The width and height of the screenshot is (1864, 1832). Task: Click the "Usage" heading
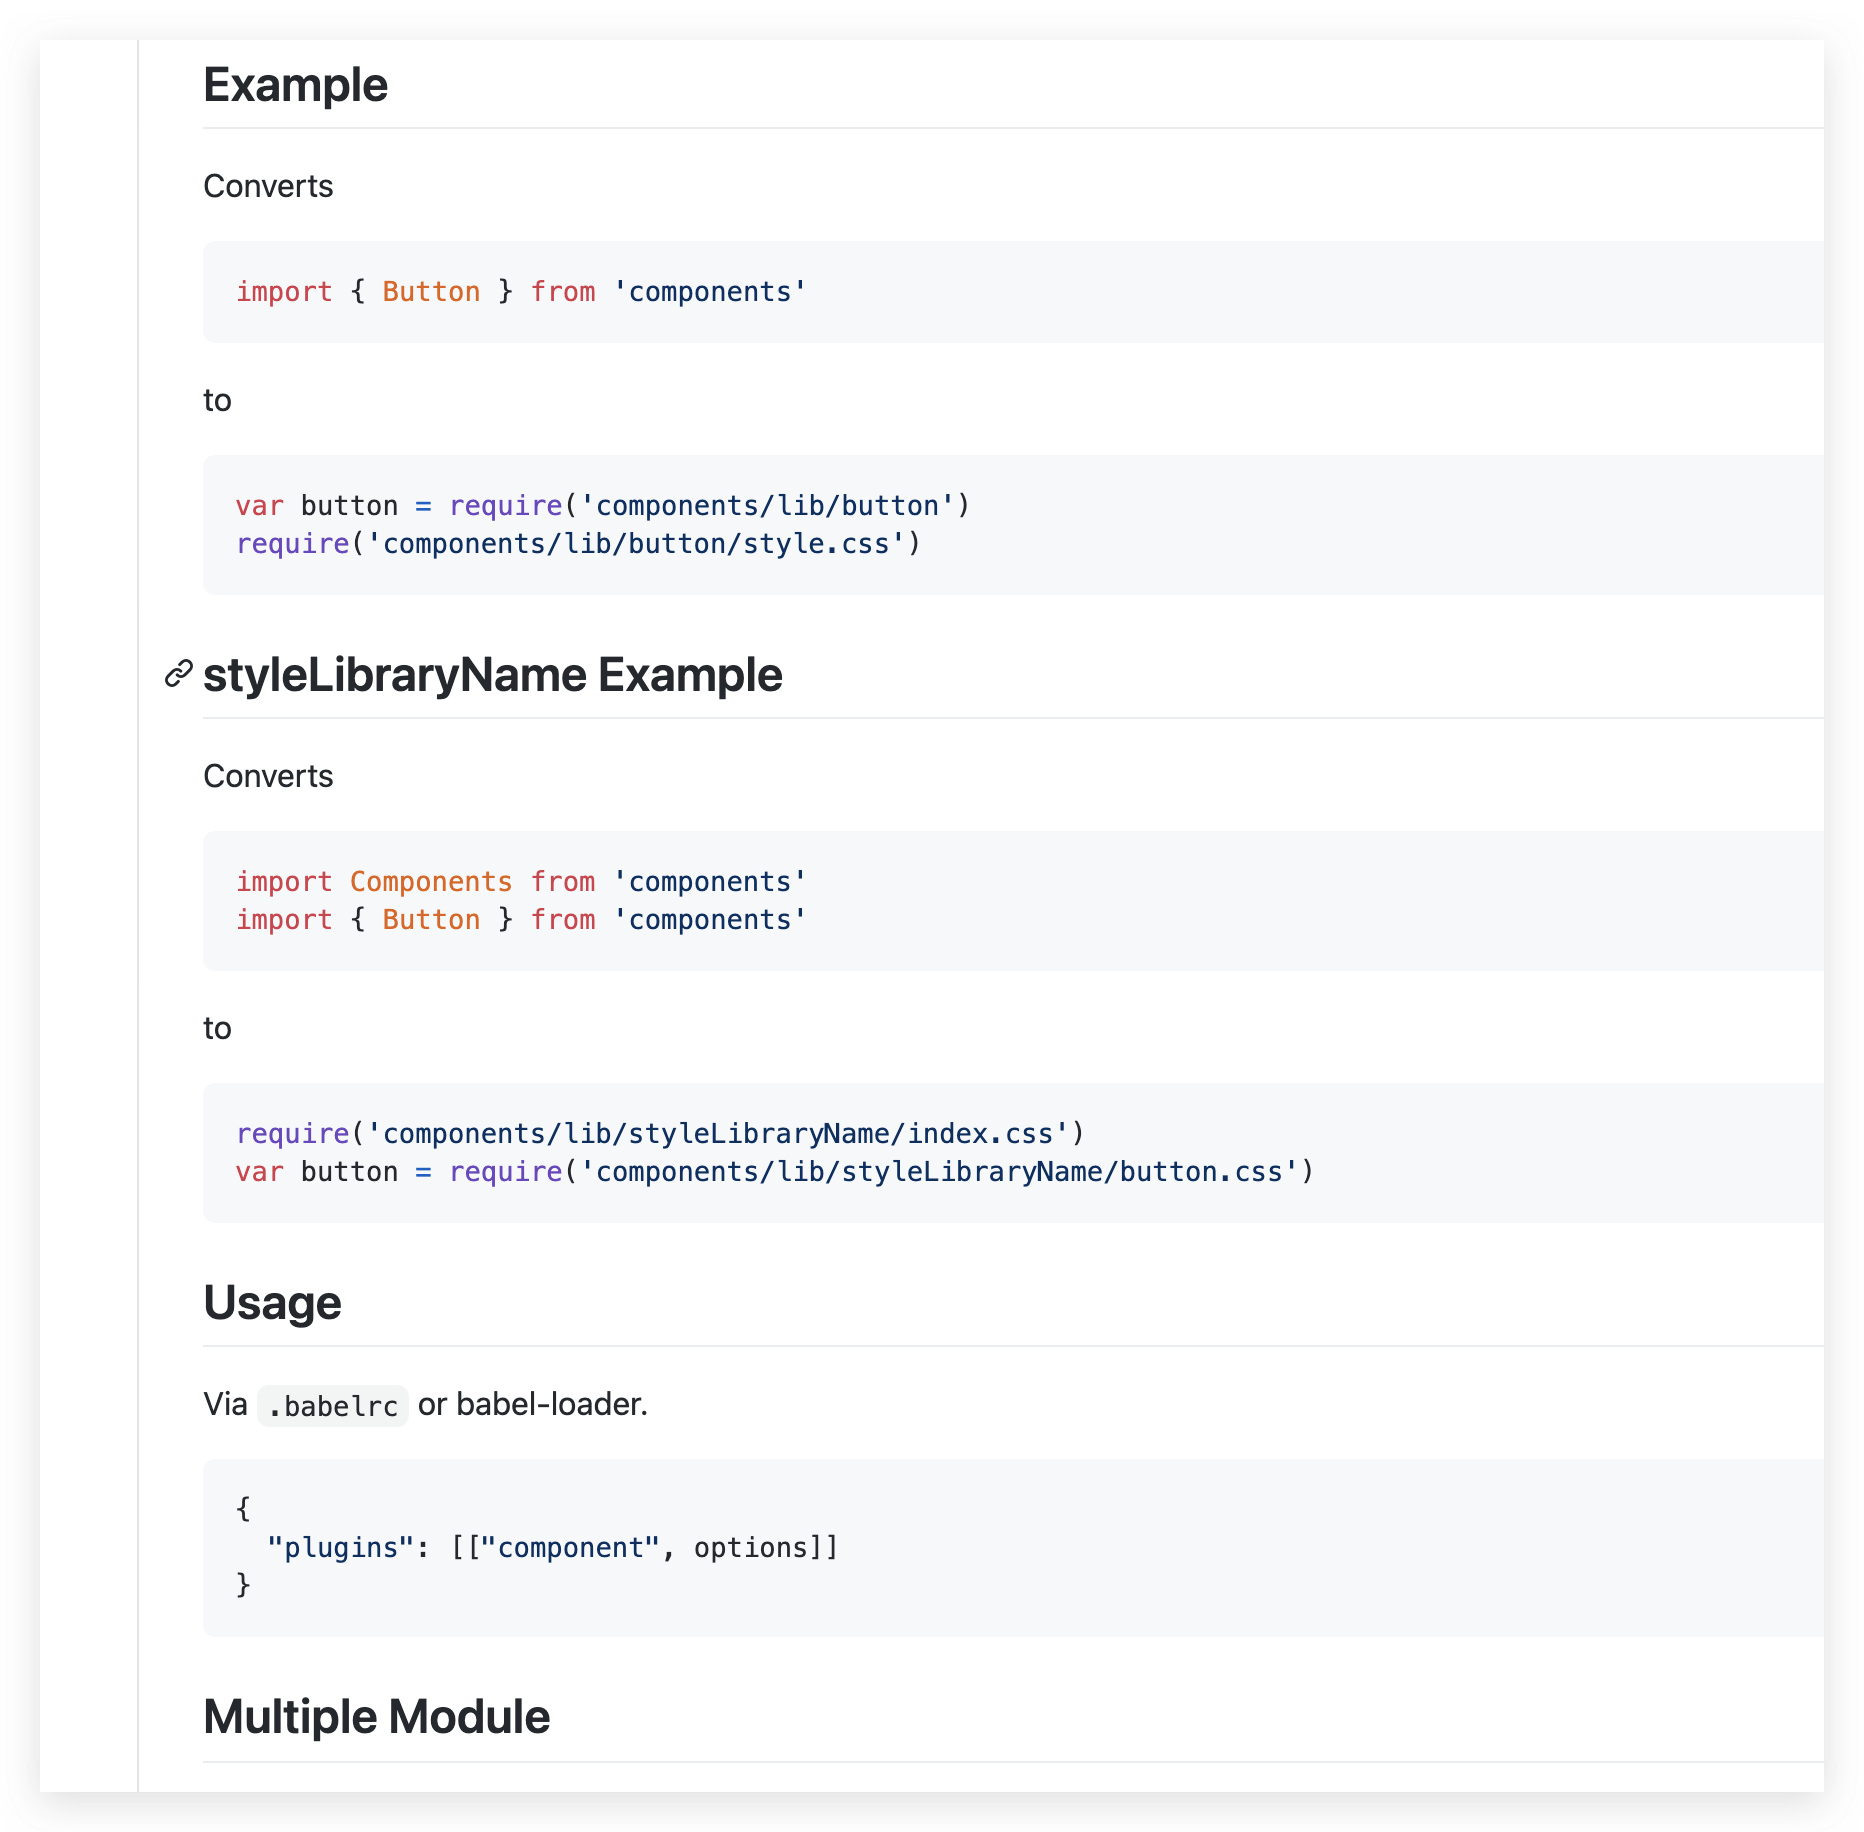tap(271, 1302)
